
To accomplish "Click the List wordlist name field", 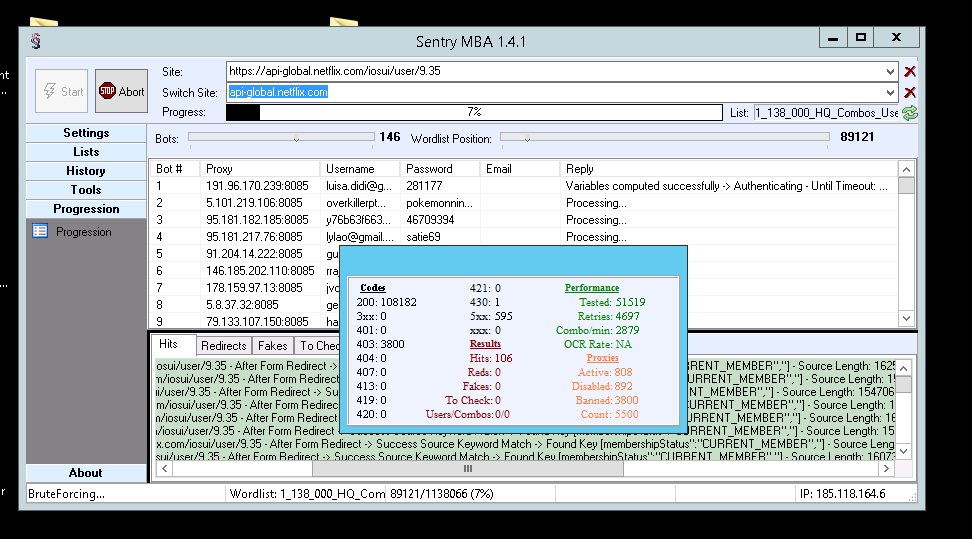I will (826, 113).
